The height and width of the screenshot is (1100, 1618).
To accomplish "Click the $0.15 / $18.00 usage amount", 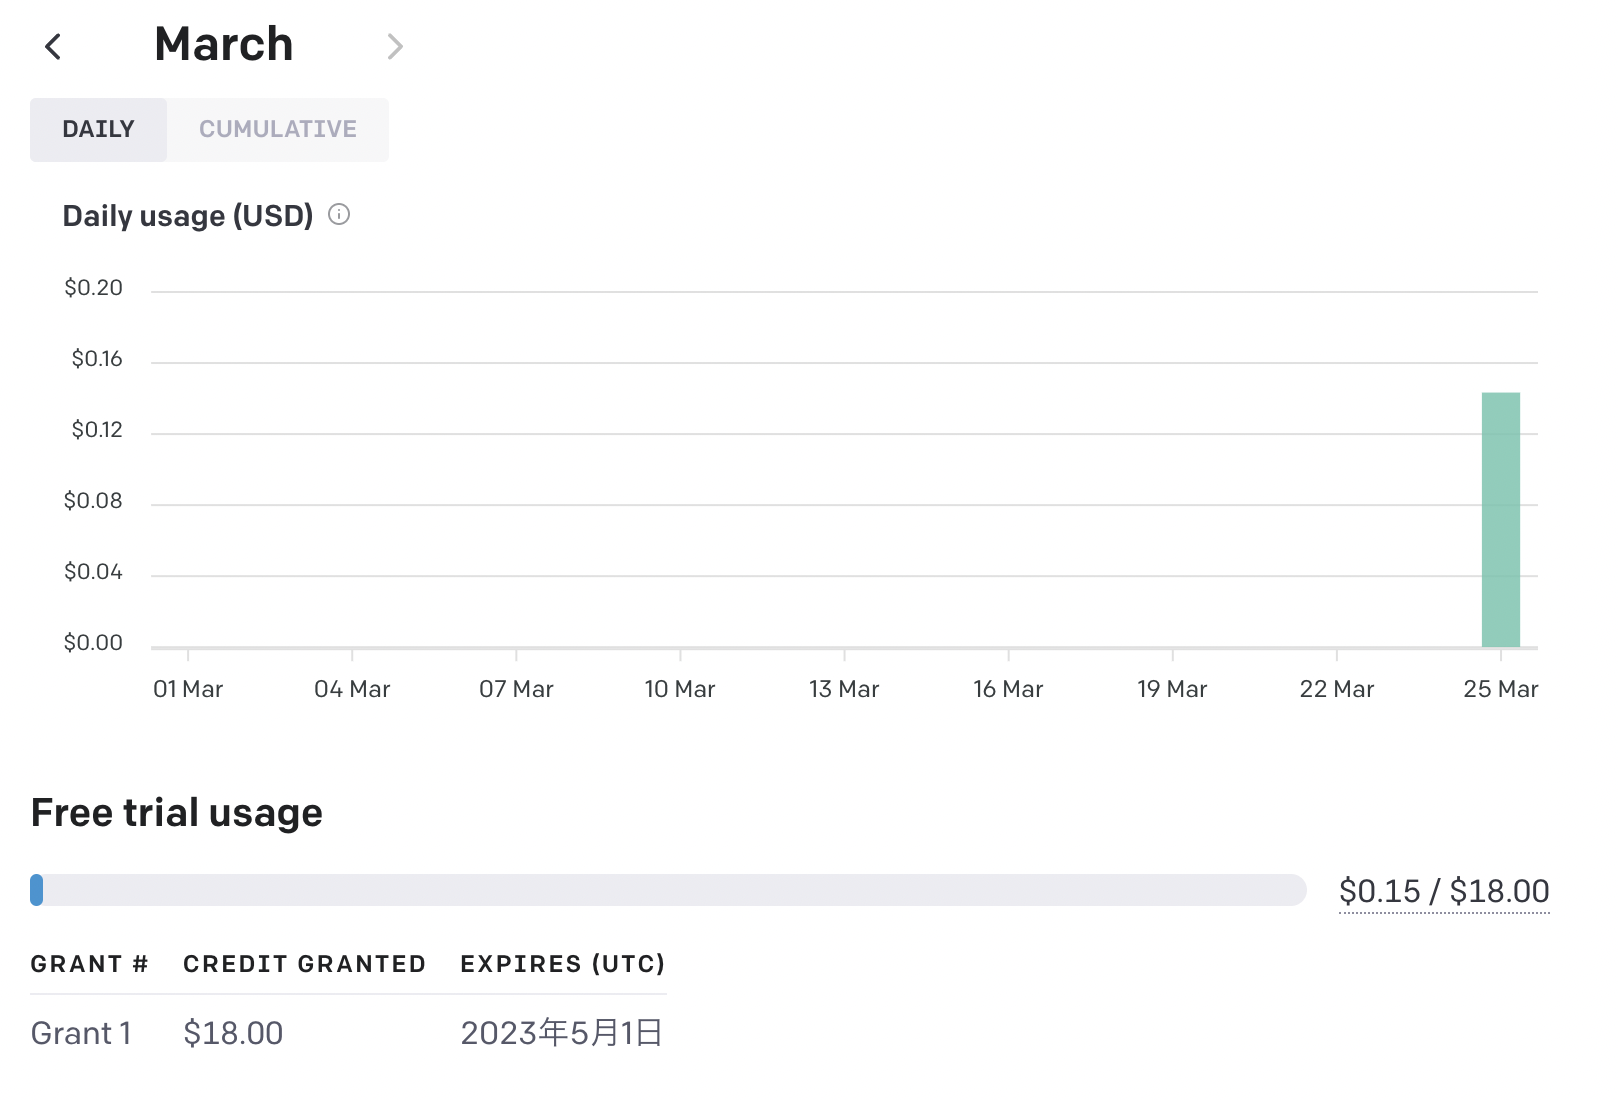I will 1444,890.
